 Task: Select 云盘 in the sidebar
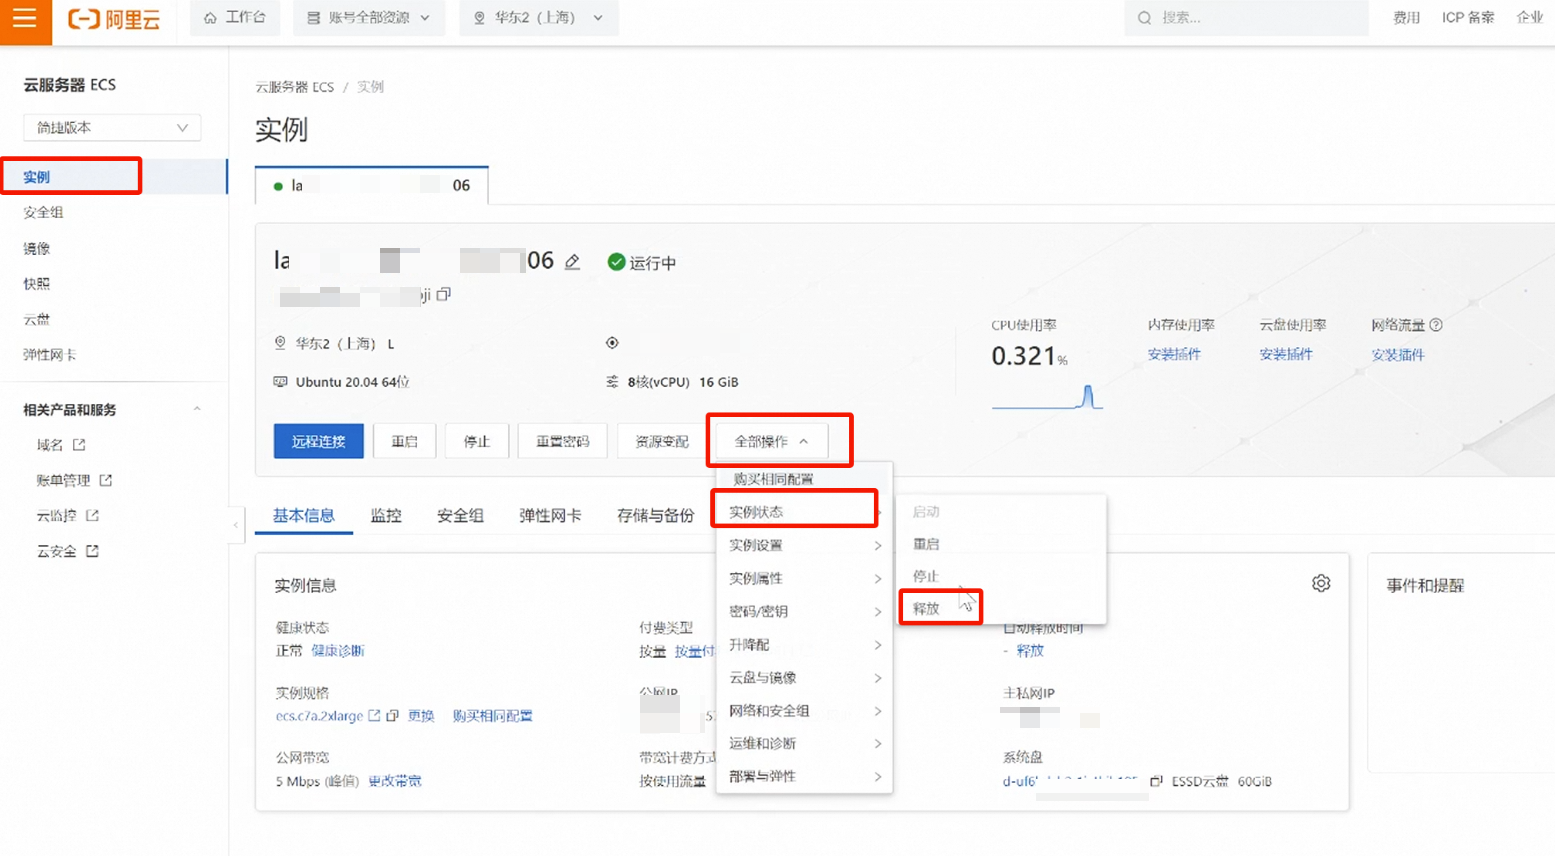tap(36, 320)
